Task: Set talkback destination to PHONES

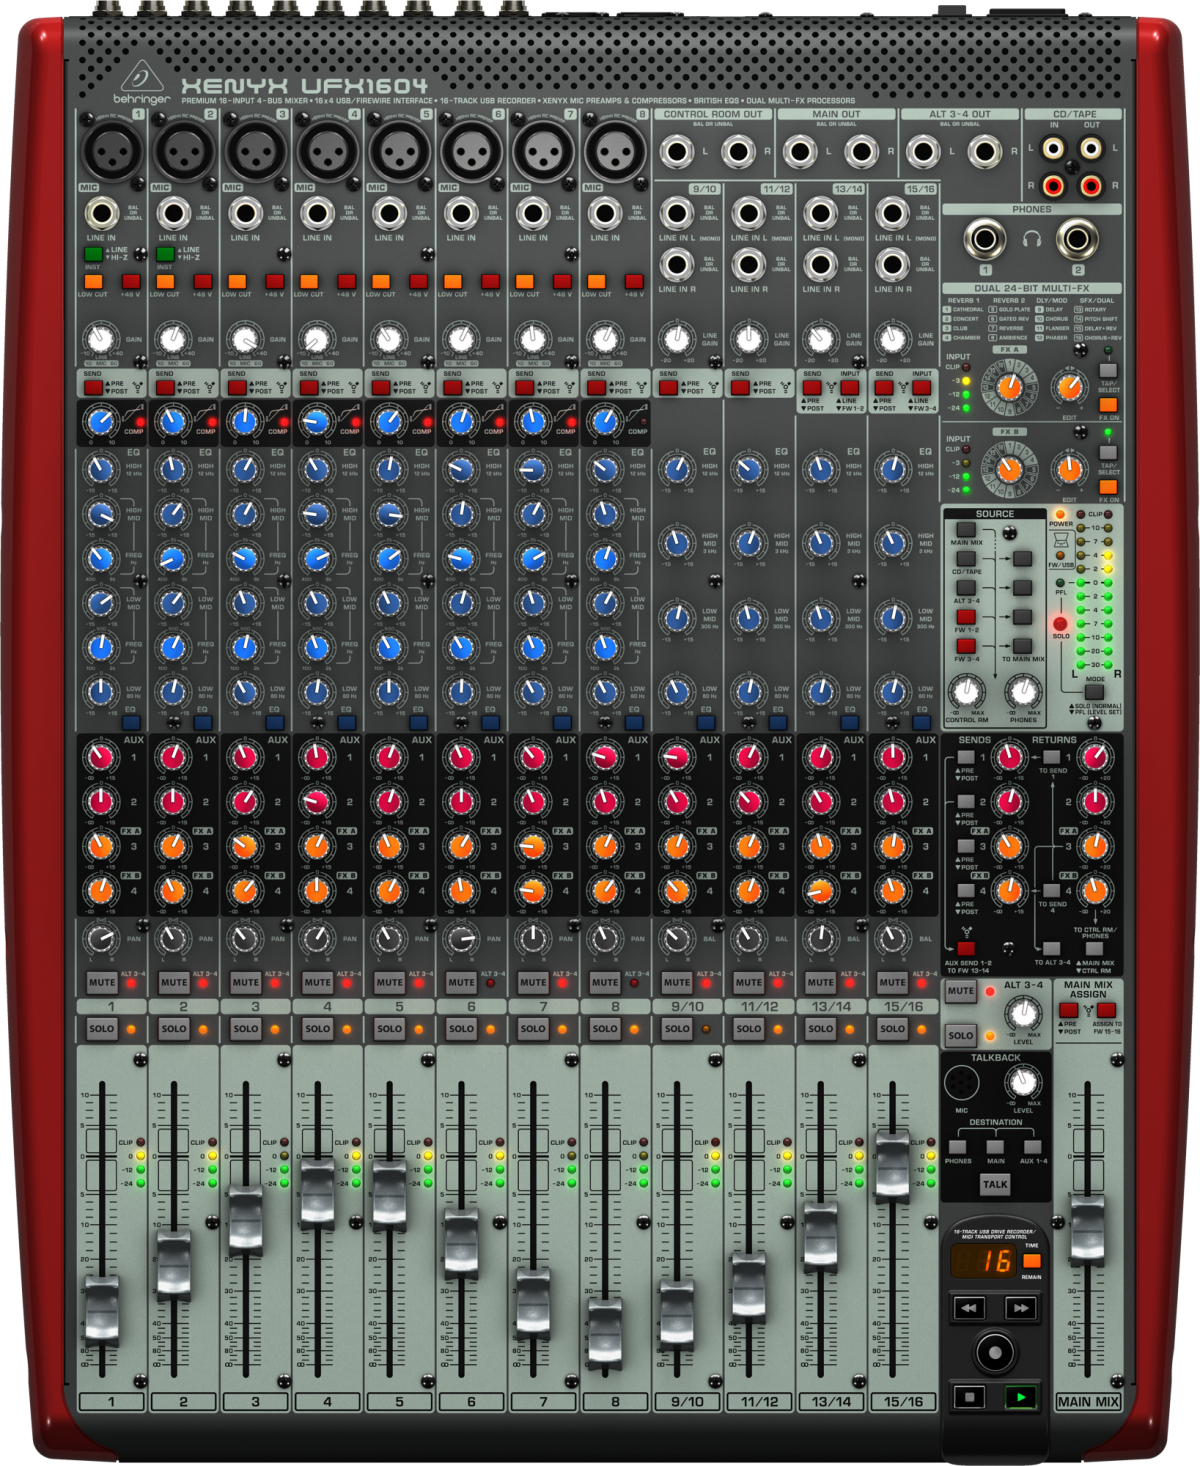Action: tap(957, 1147)
